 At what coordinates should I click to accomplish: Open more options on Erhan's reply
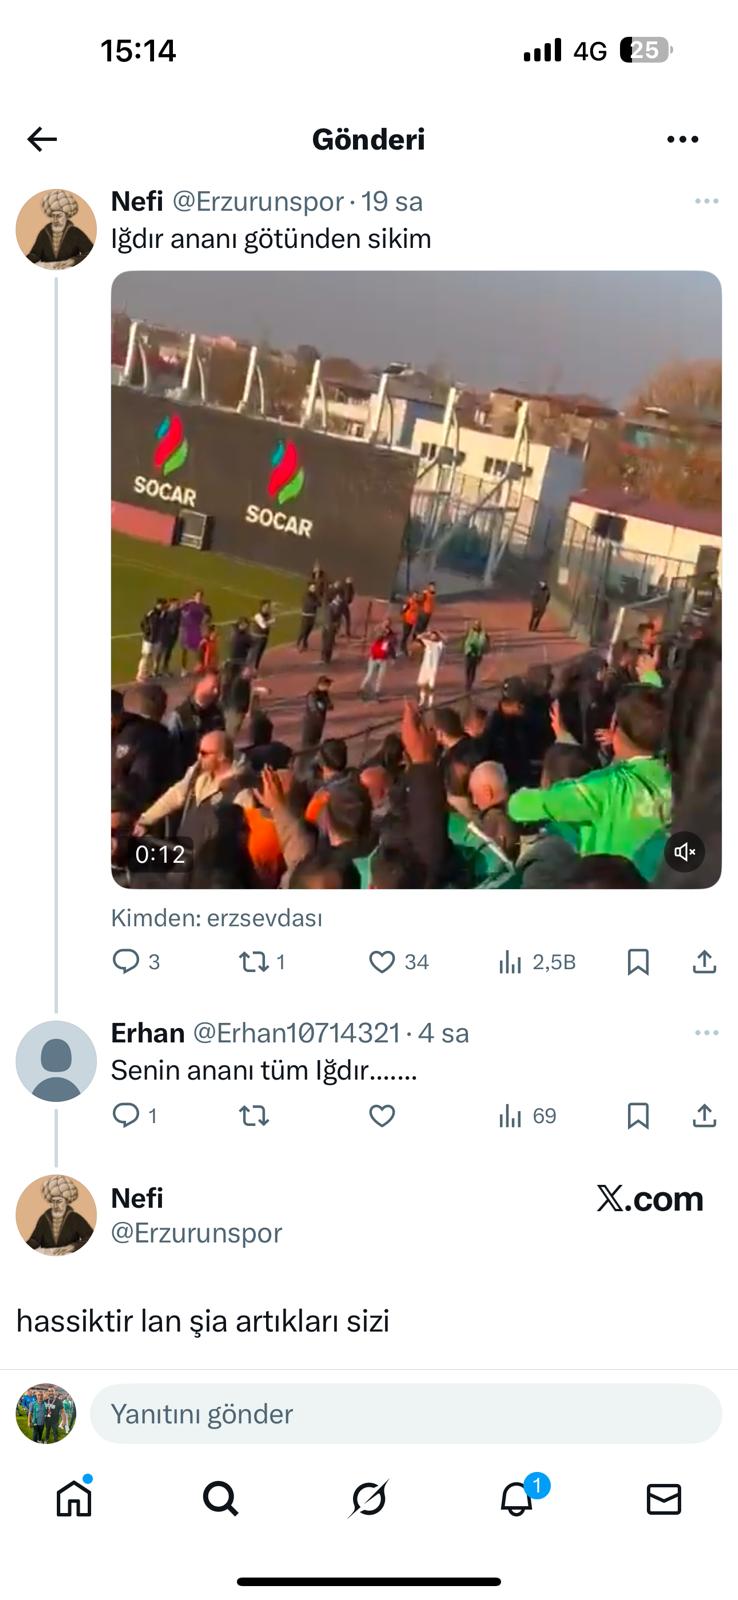[x=706, y=1033]
